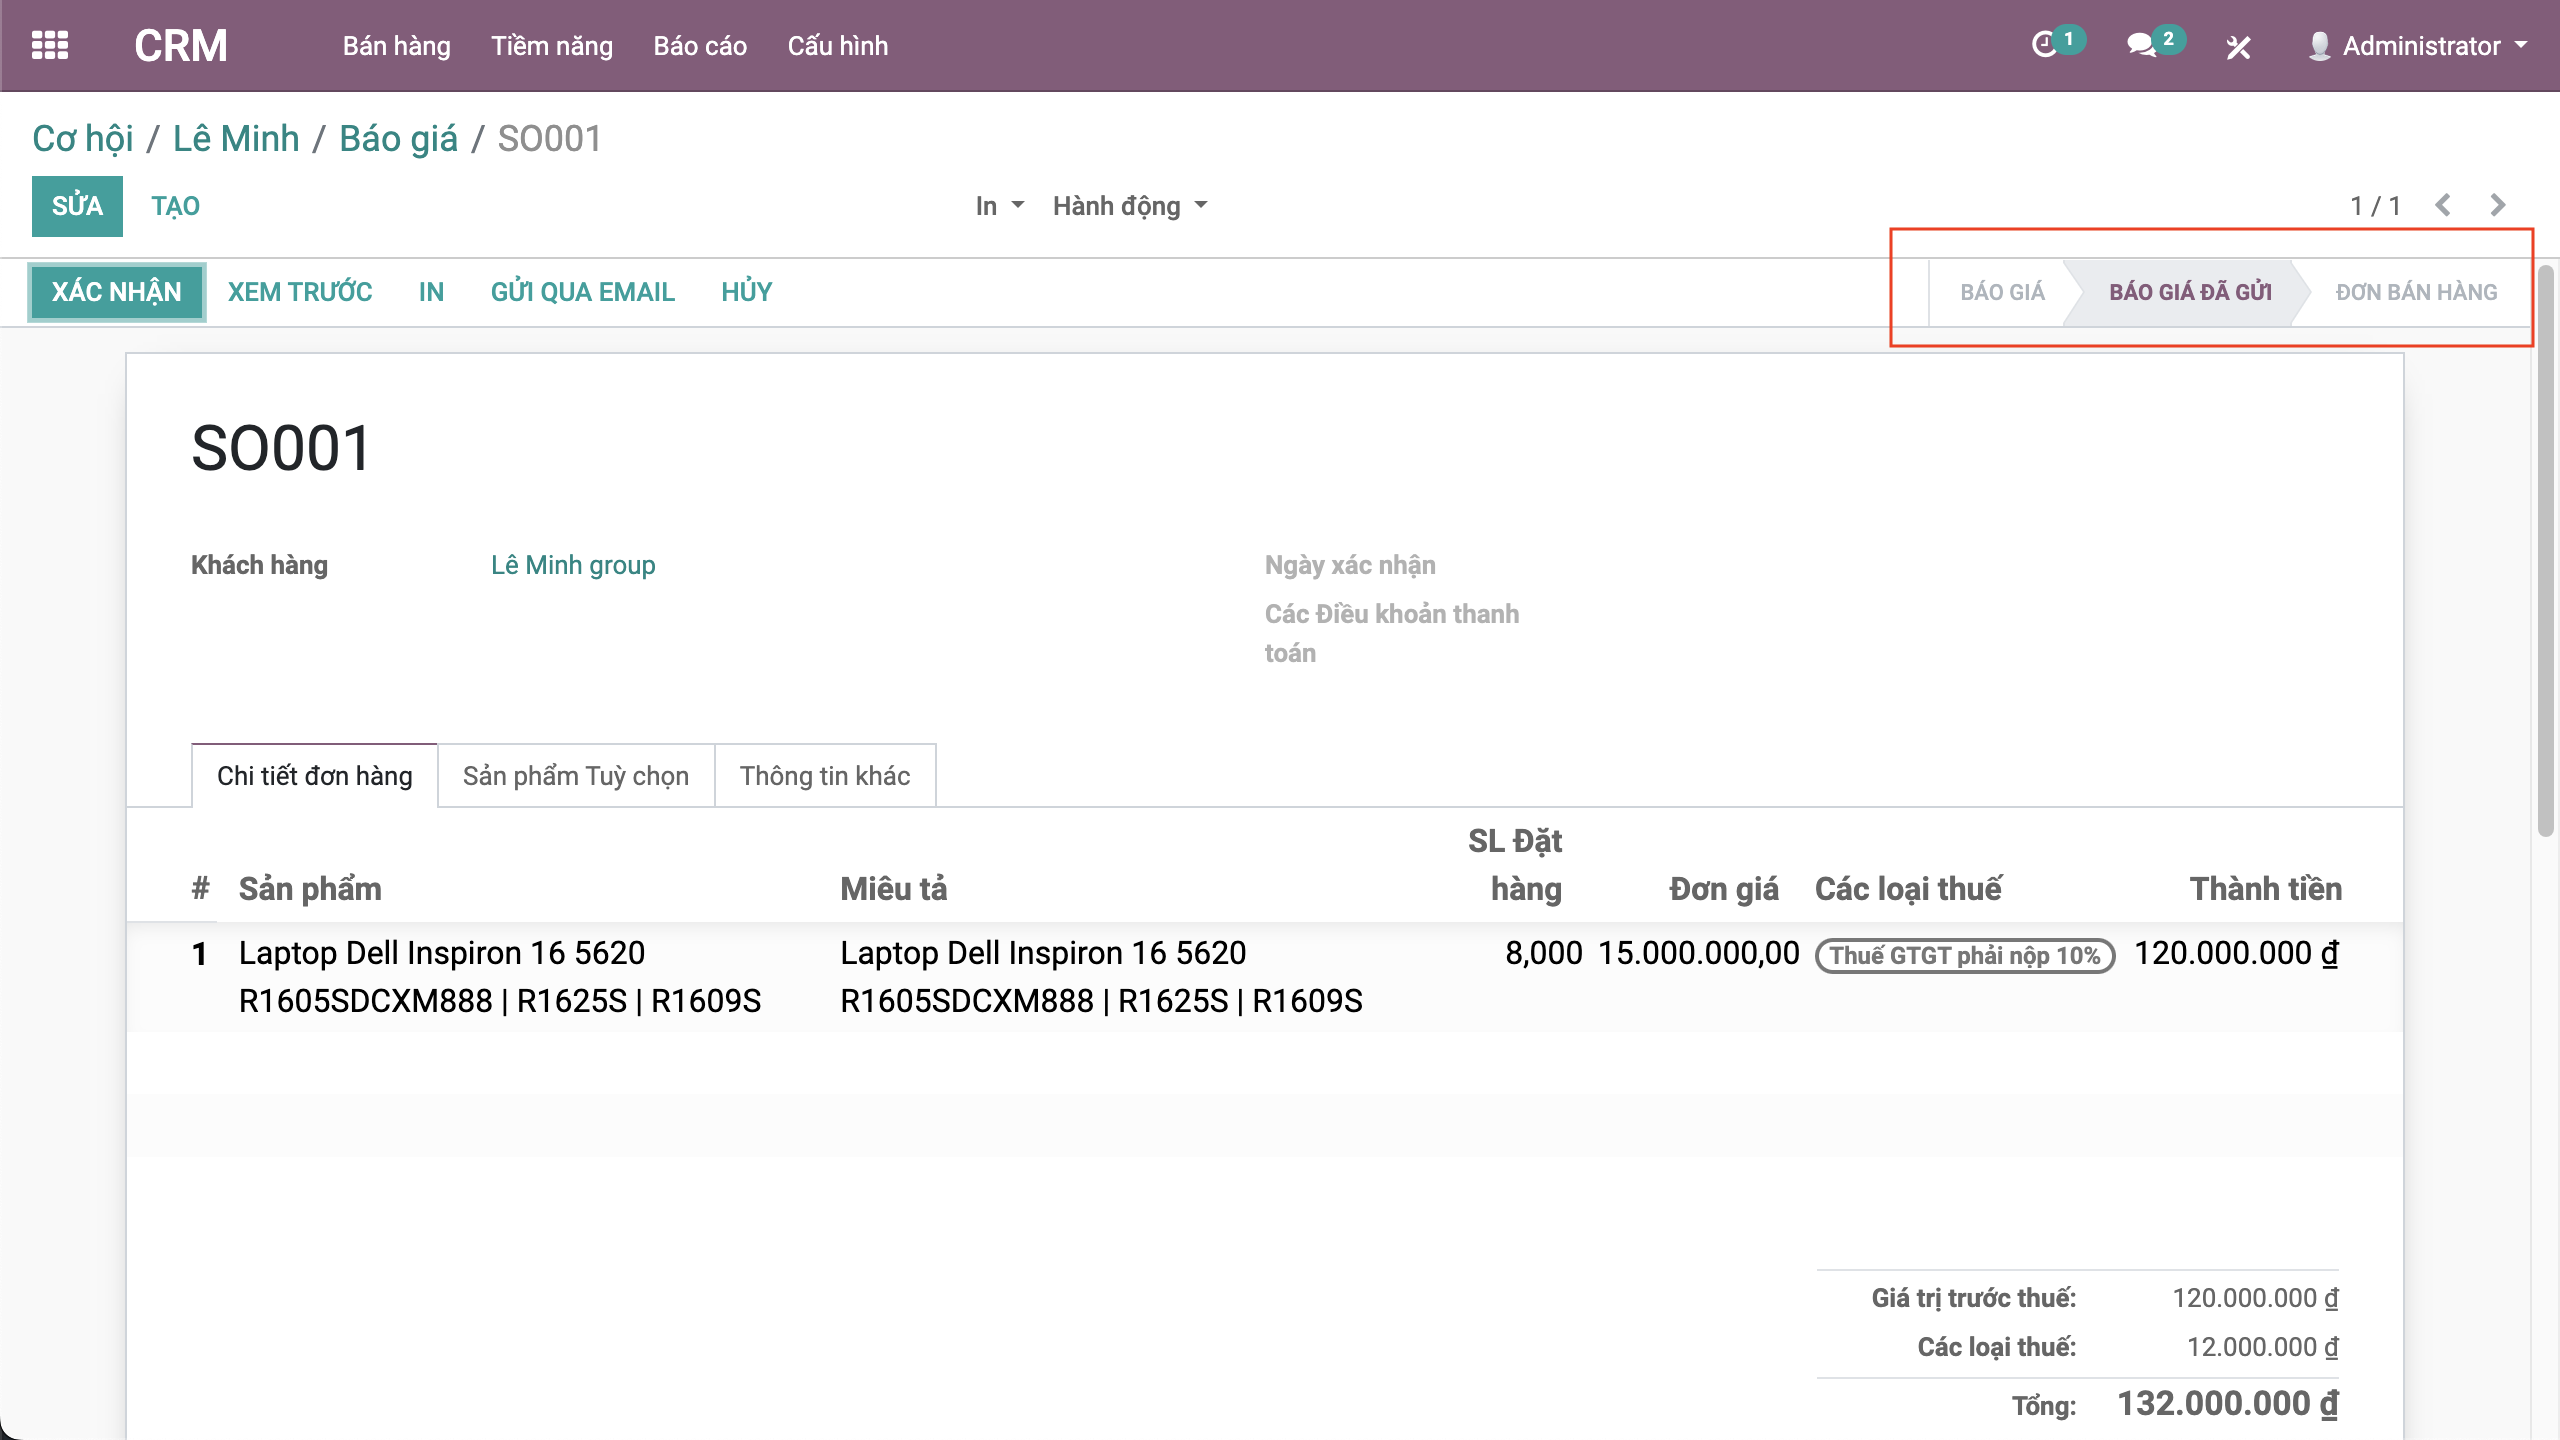The width and height of the screenshot is (2560, 1440).
Task: Click the XÁC NHẬN button
Action: [x=116, y=292]
